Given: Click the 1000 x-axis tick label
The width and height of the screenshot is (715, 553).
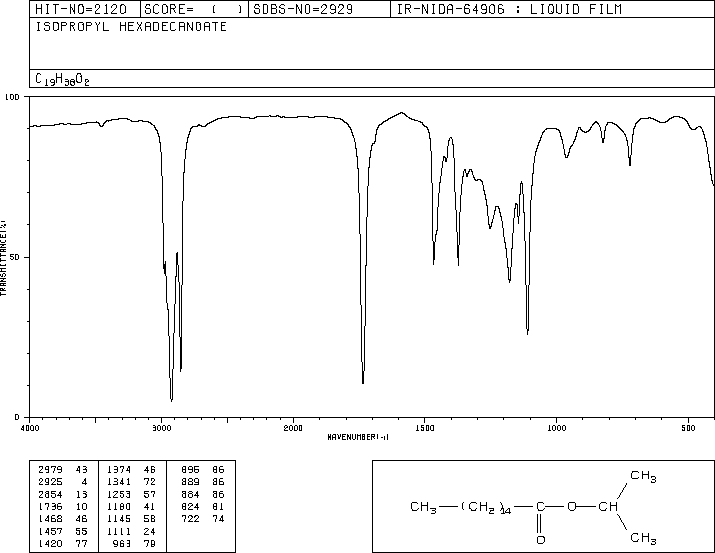Looking at the screenshot, I should [x=556, y=428].
